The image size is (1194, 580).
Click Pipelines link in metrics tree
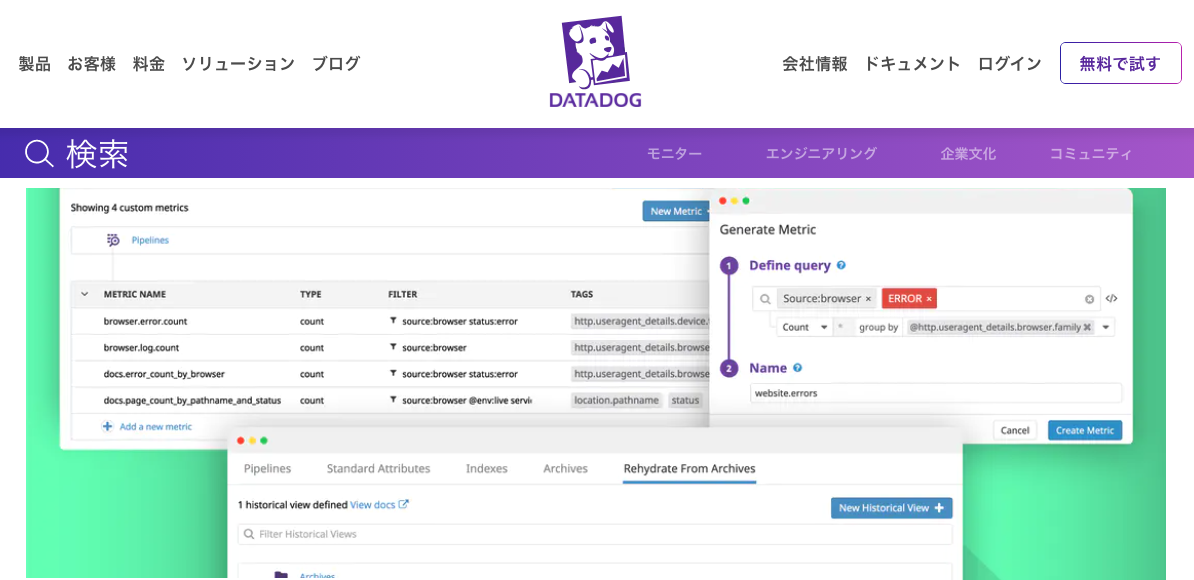click(x=150, y=240)
